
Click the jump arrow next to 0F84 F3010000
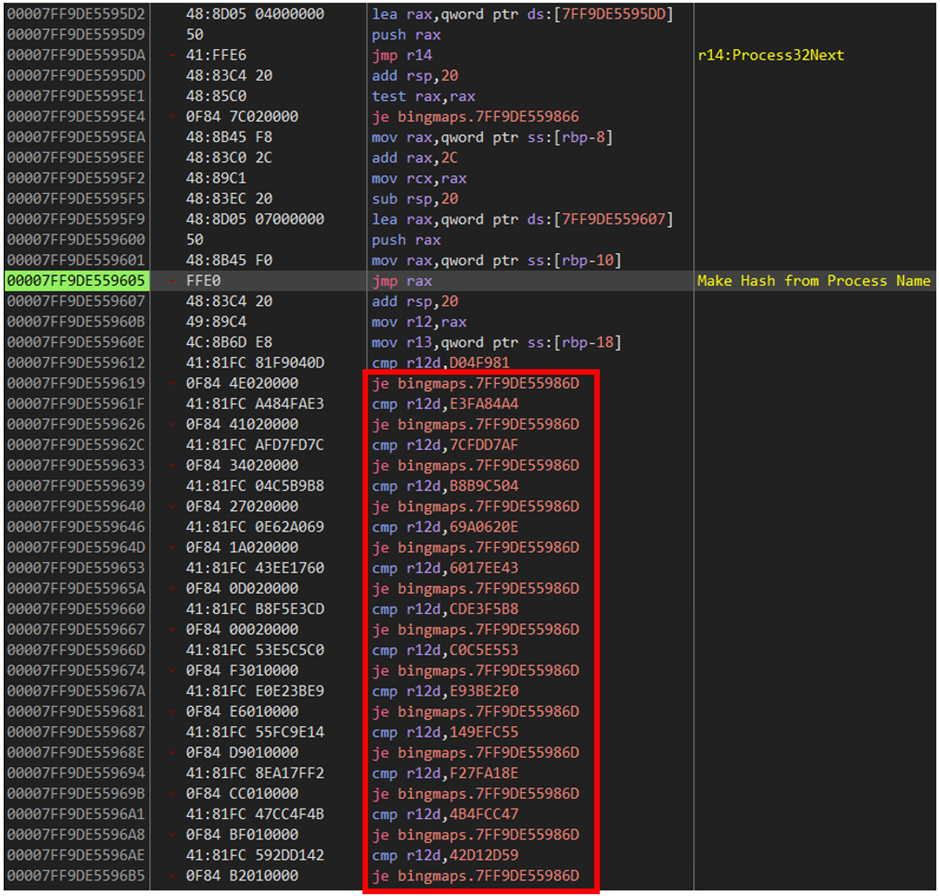[x=173, y=671]
